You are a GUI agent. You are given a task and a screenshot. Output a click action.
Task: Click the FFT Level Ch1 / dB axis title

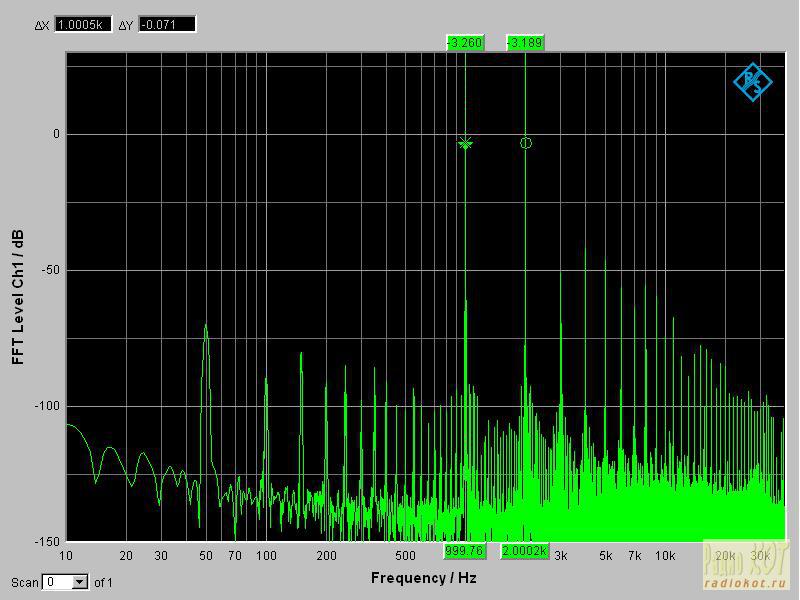18,297
